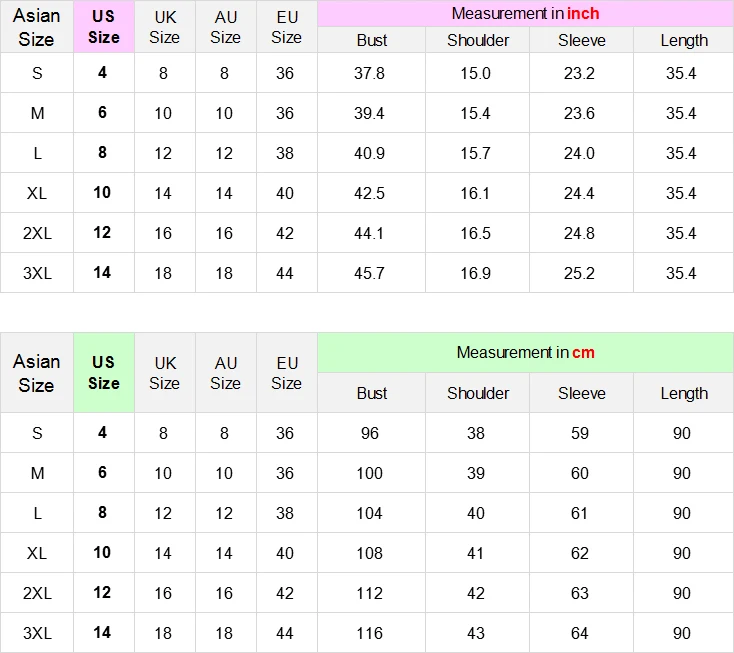Click the UK Size header in top table
Viewport: 734px width, 653px height.
(x=164, y=27)
